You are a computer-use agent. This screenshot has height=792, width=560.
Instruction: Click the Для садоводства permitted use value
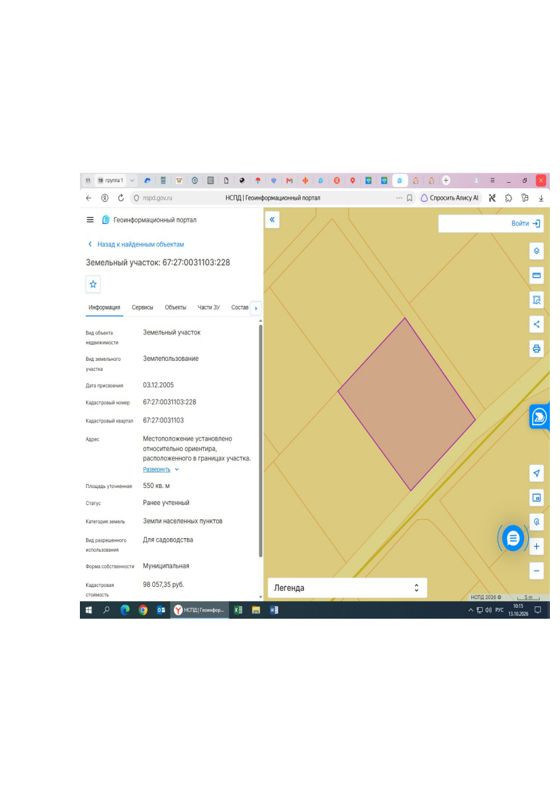click(x=168, y=540)
